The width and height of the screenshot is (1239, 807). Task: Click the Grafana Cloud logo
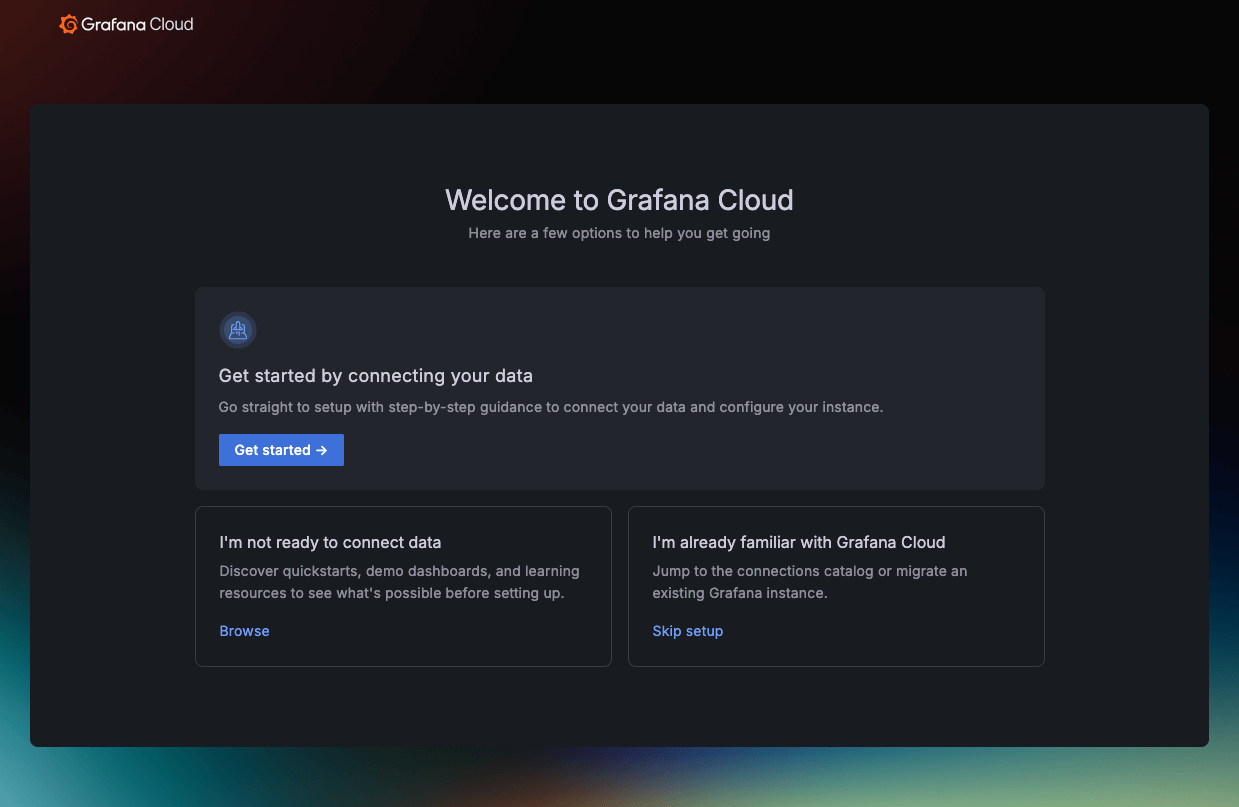tap(127, 24)
